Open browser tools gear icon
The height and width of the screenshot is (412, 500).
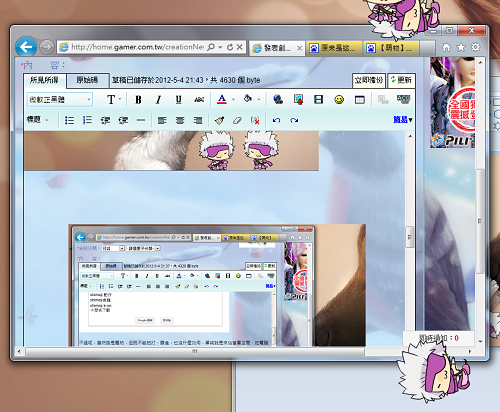[x=476, y=47]
